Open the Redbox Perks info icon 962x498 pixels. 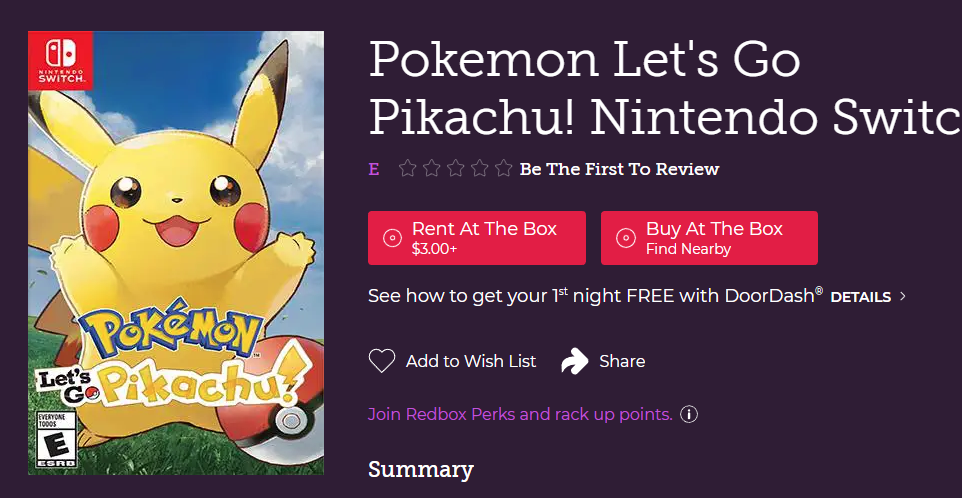(x=689, y=415)
